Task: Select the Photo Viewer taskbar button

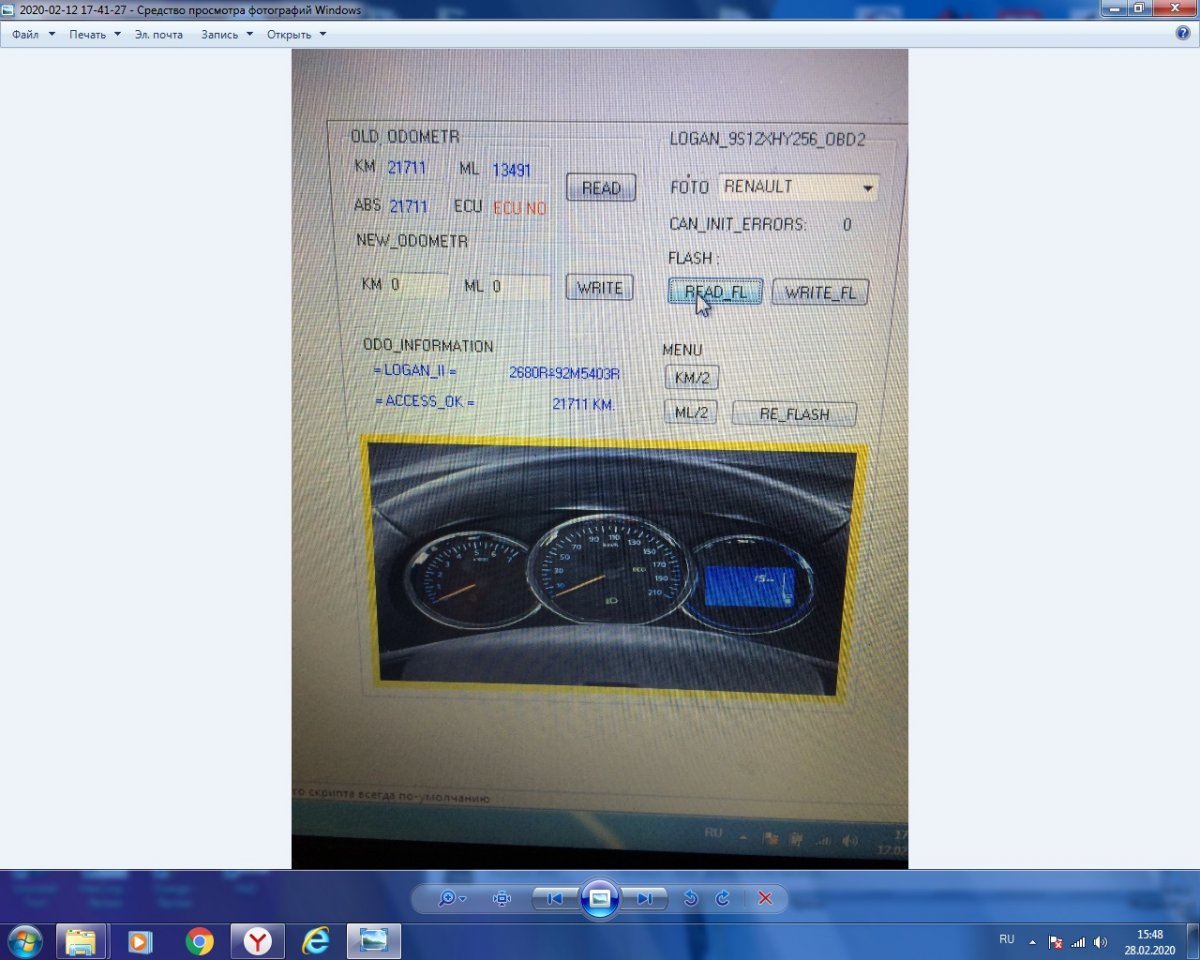Action: [374, 941]
